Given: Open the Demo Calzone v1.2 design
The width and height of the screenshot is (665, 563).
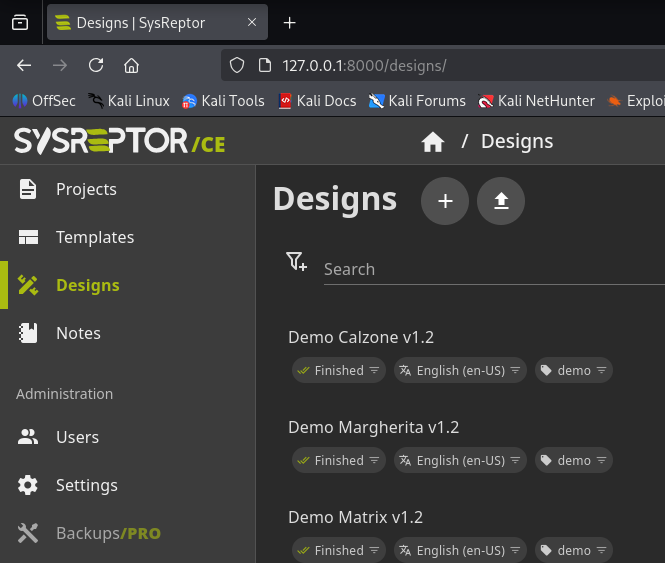Looking at the screenshot, I should [x=361, y=337].
